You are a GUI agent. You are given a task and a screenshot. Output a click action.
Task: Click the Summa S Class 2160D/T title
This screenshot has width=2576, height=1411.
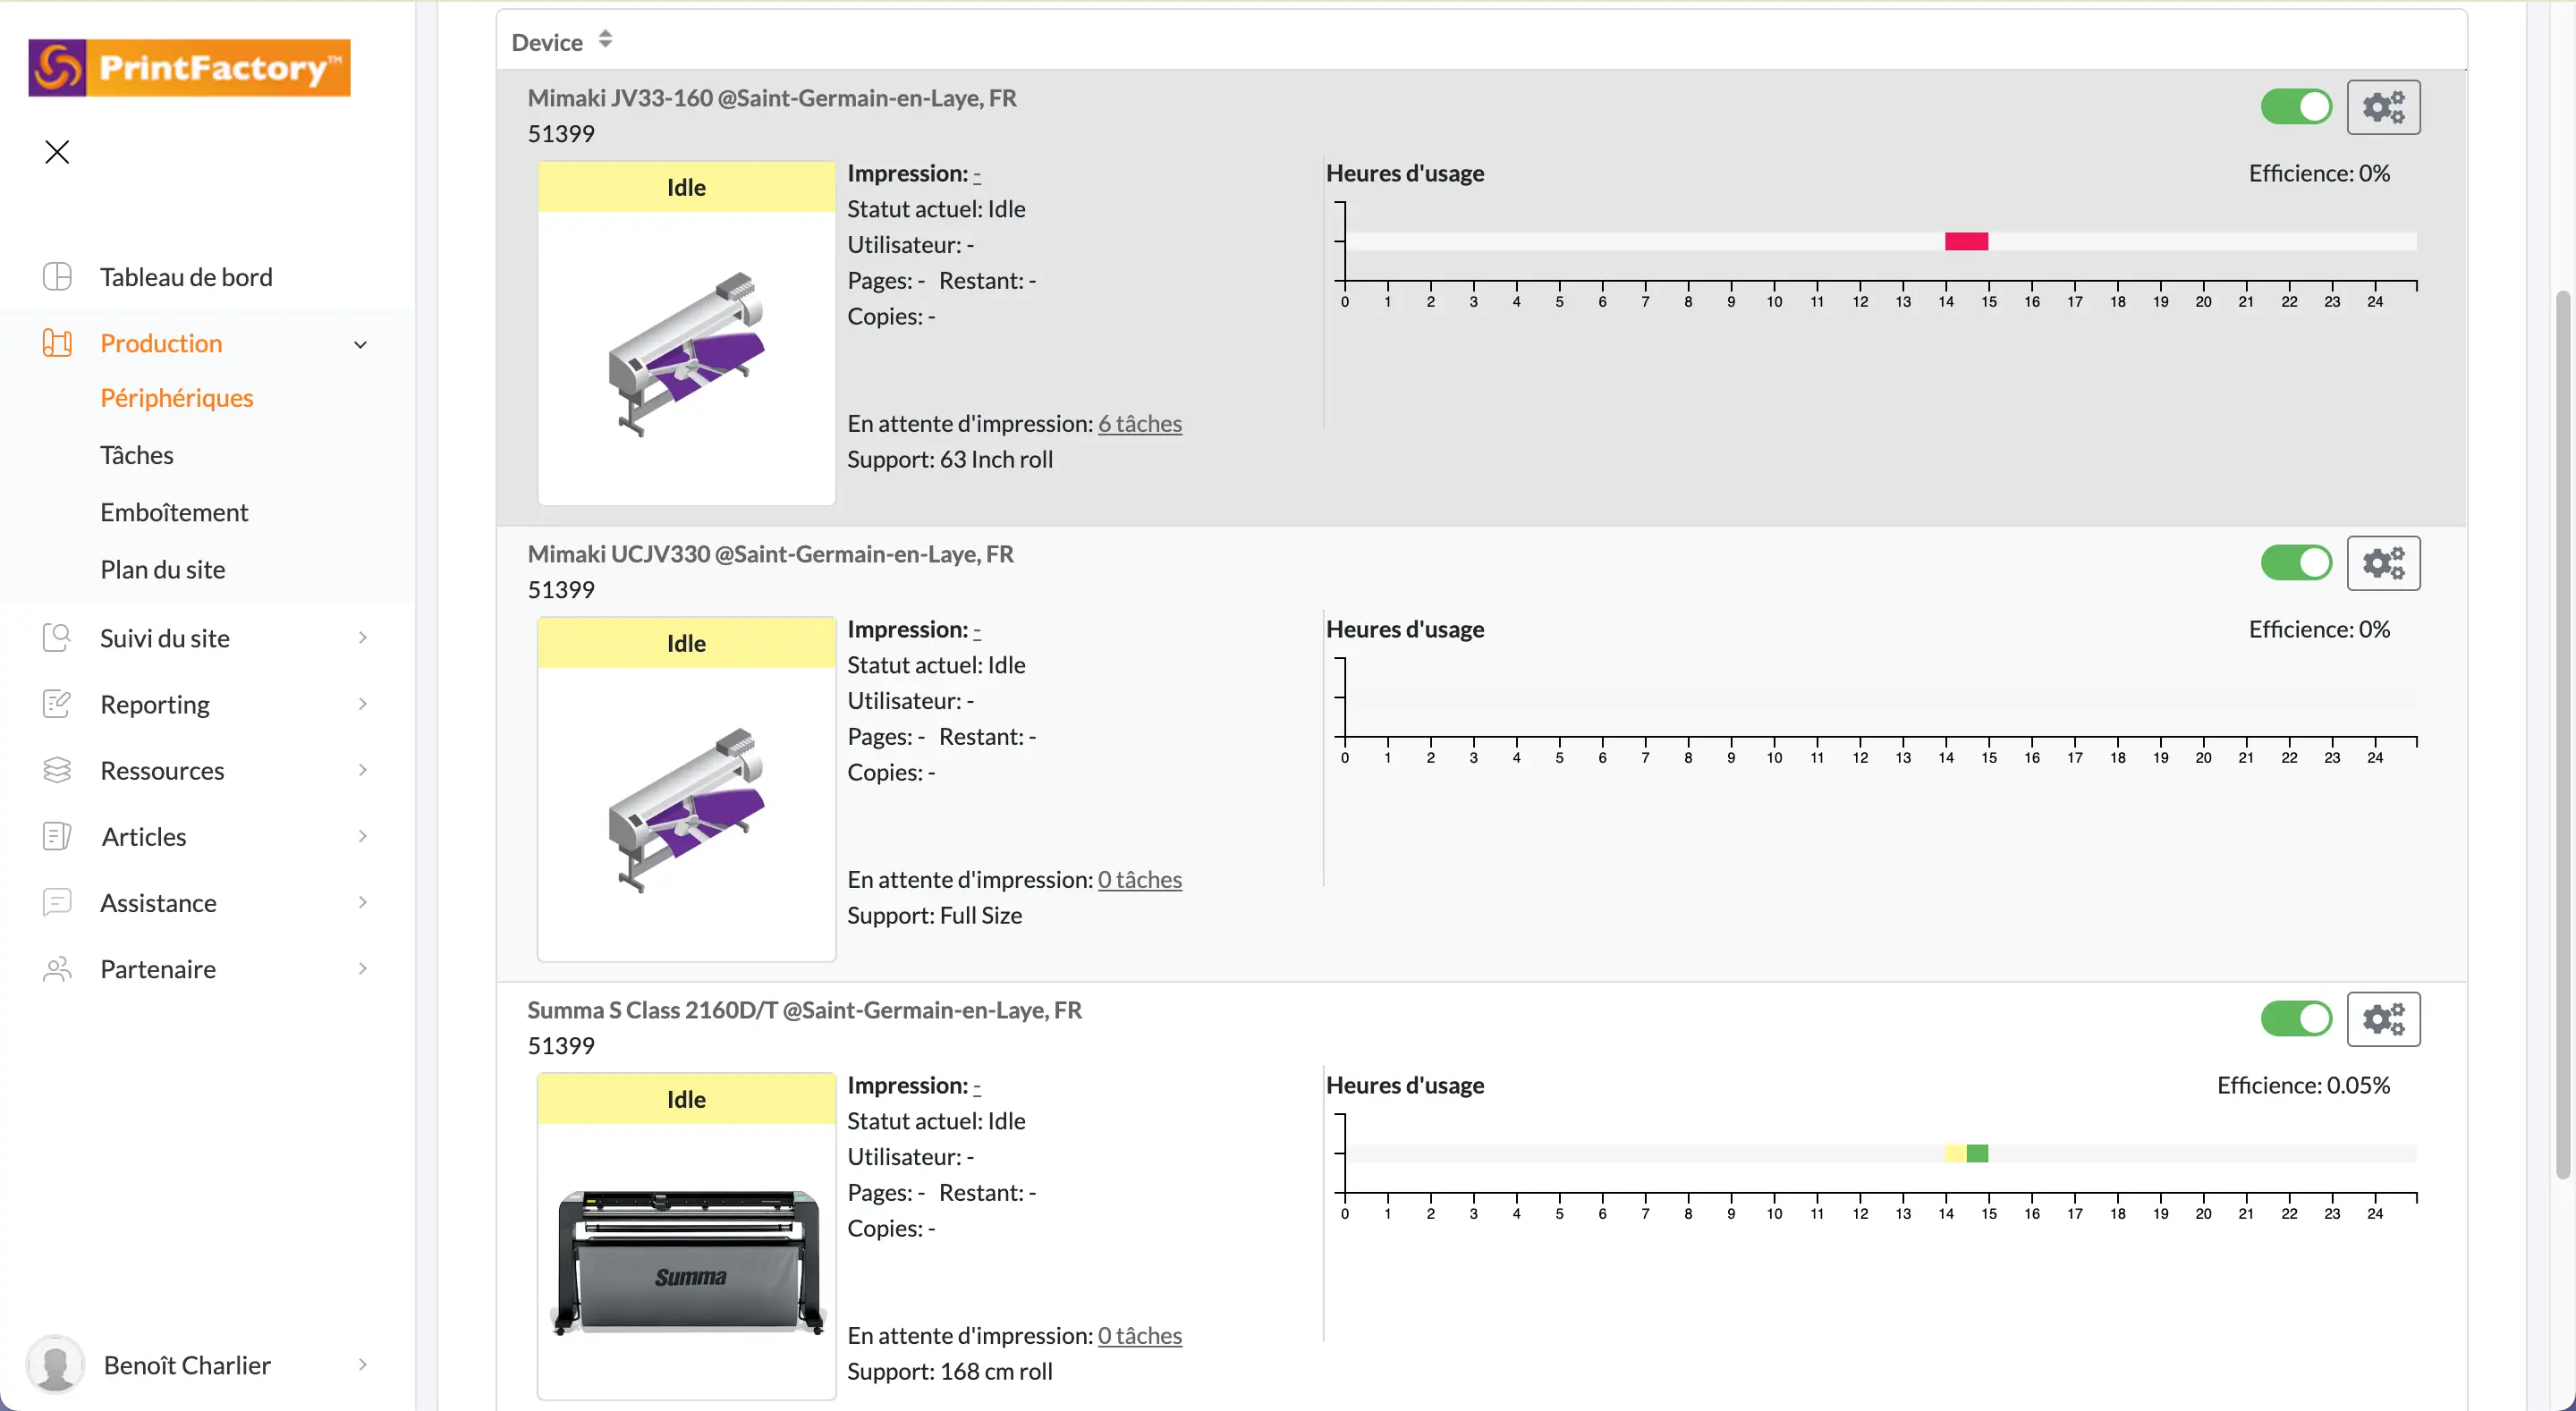(x=805, y=1010)
